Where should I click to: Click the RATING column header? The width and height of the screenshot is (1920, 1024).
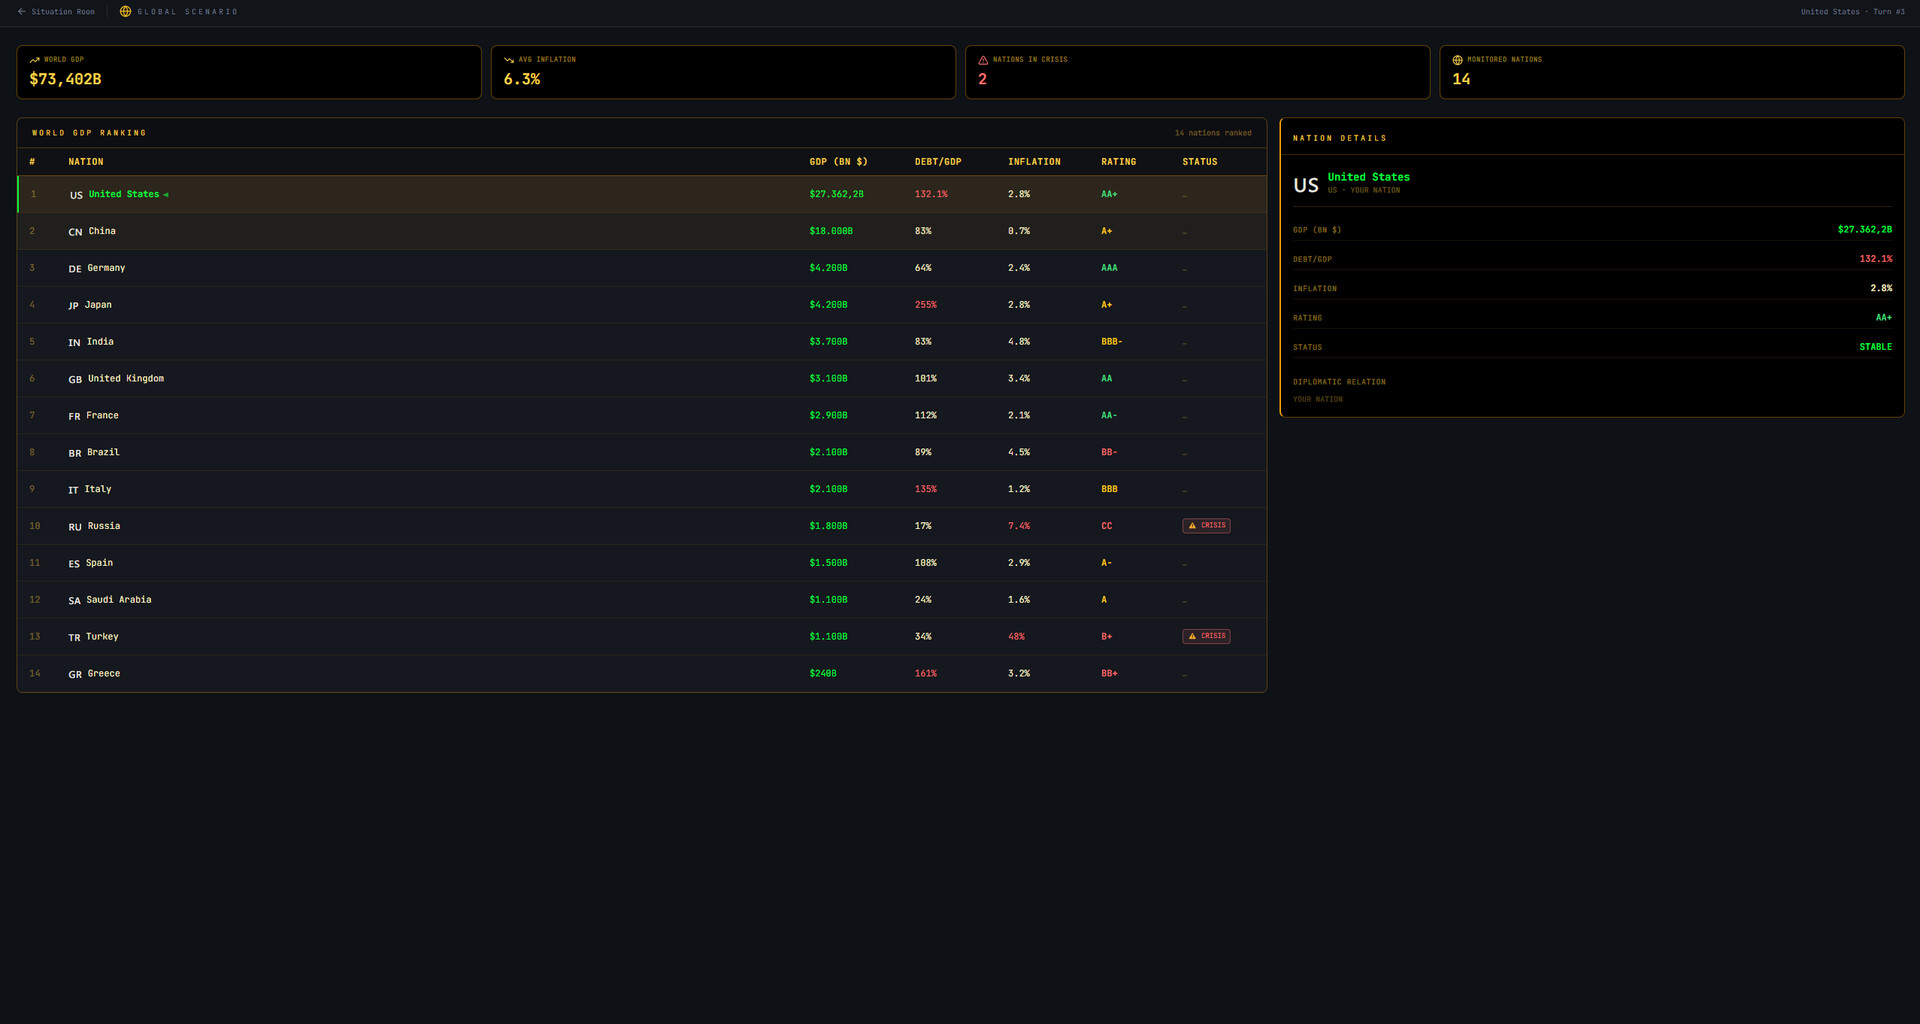(x=1118, y=162)
